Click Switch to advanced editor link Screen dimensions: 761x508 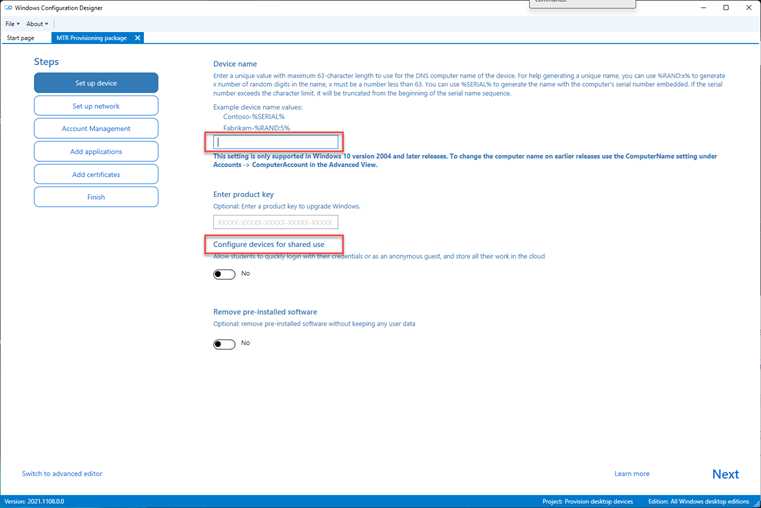(62, 474)
